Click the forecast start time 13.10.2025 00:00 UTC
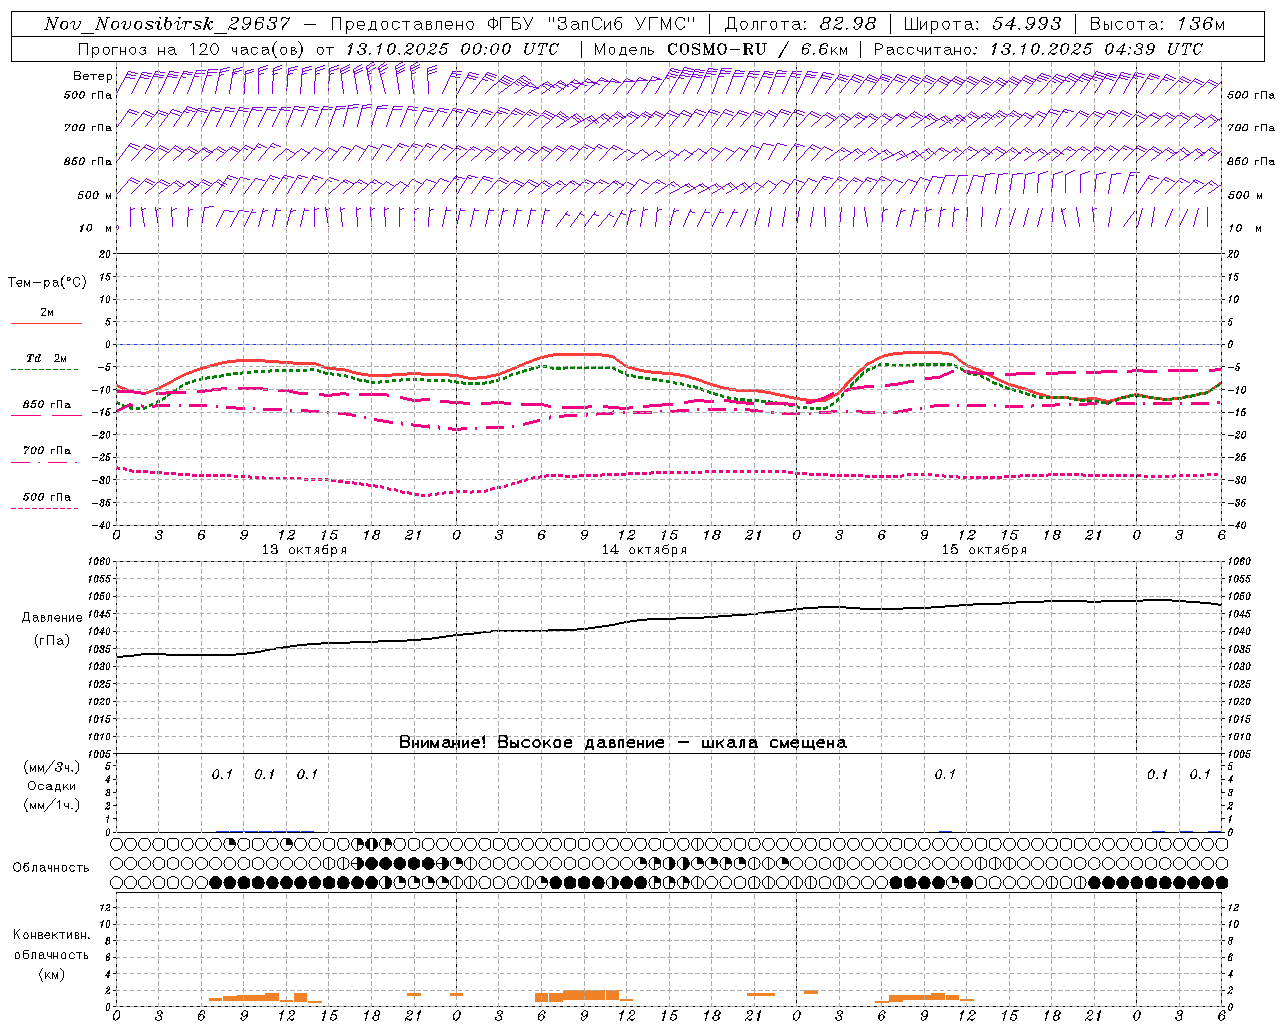 (x=452, y=49)
